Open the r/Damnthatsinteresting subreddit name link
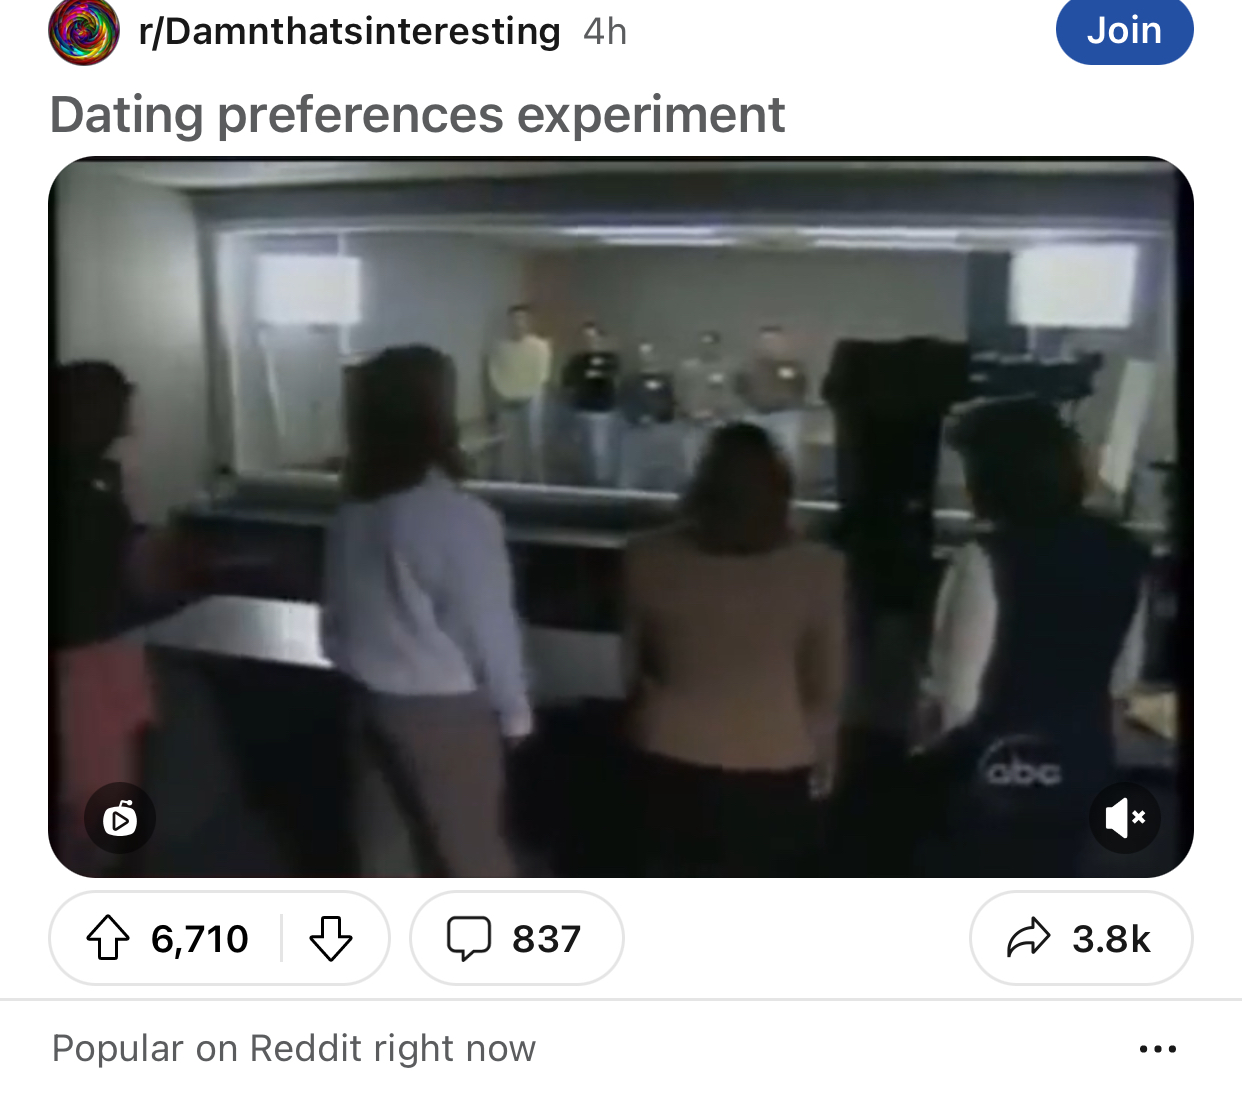This screenshot has width=1242, height=1093. (x=349, y=31)
